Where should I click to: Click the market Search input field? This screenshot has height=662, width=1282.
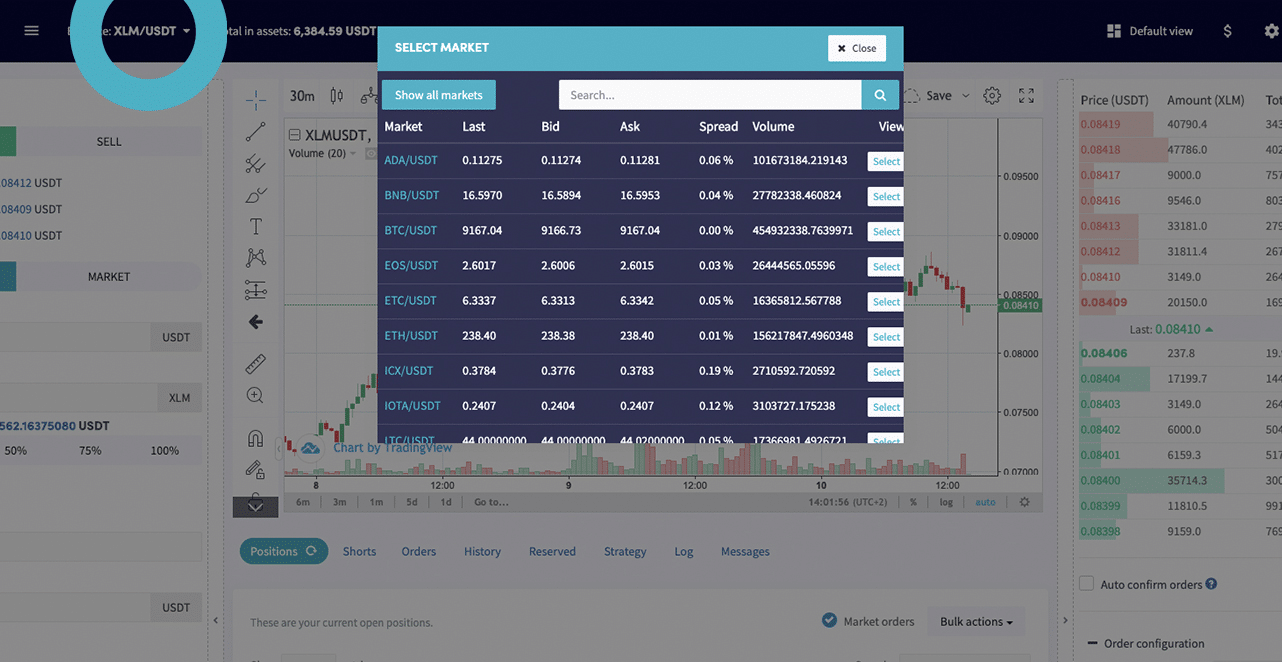710,95
